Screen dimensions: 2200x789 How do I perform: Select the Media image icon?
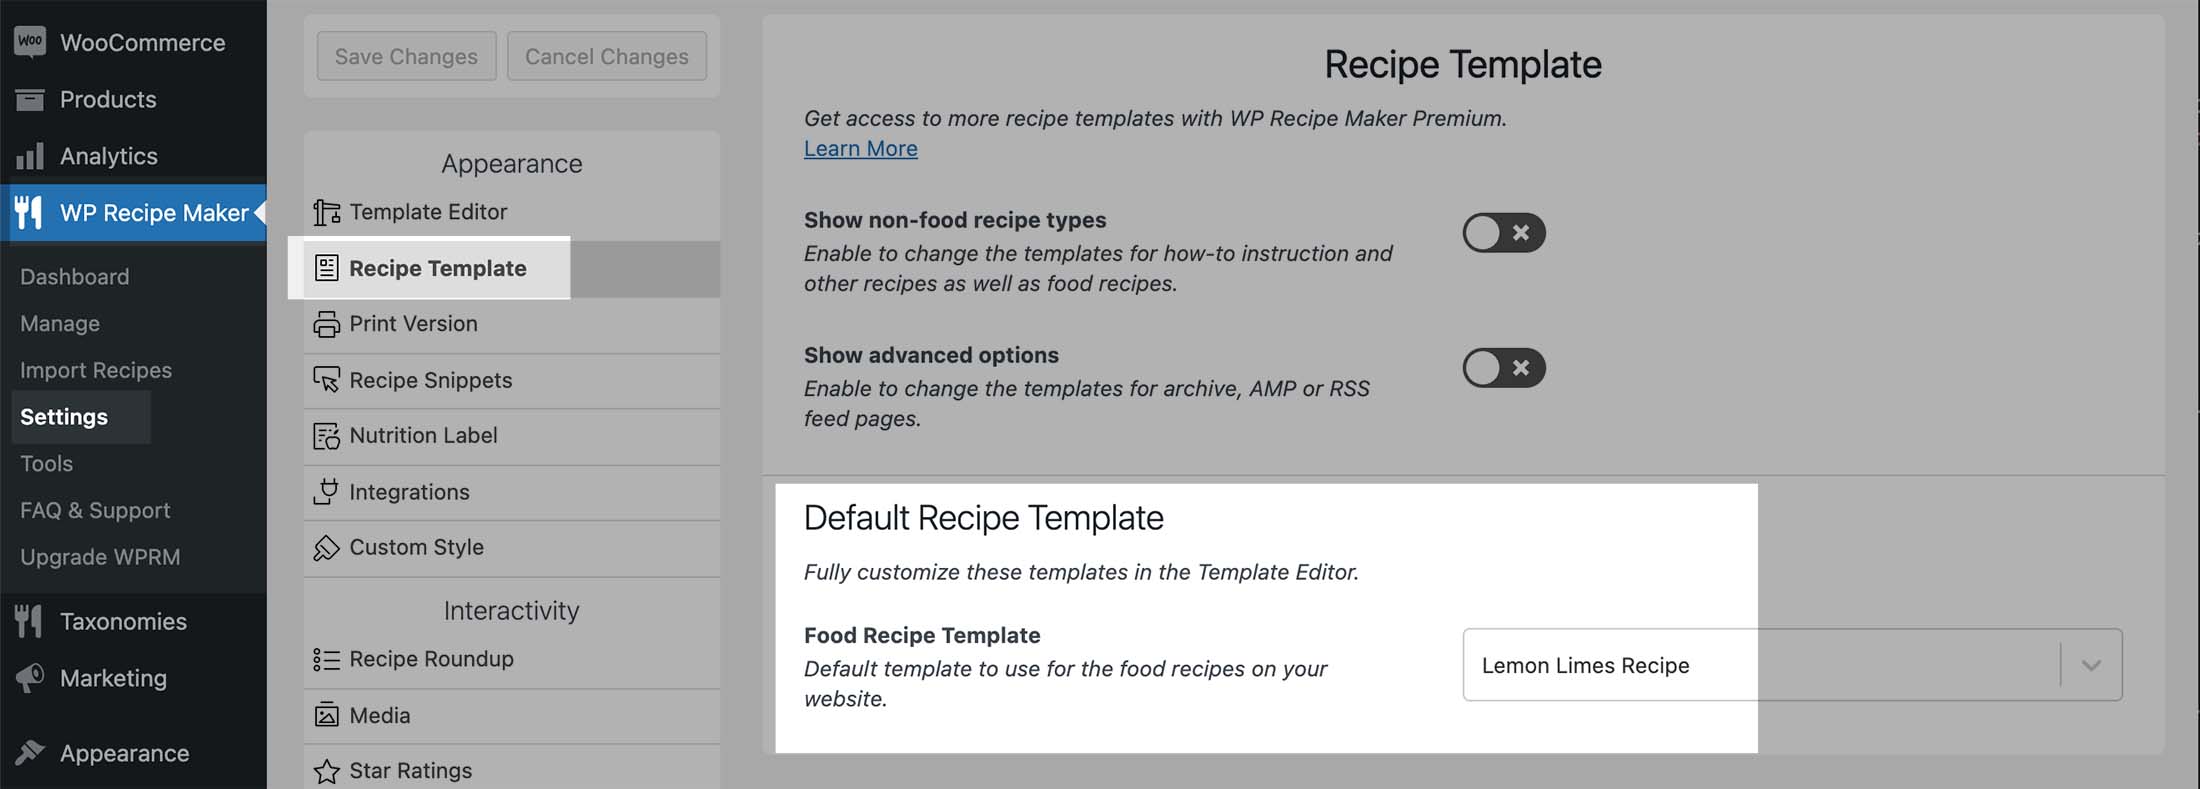tap(325, 715)
